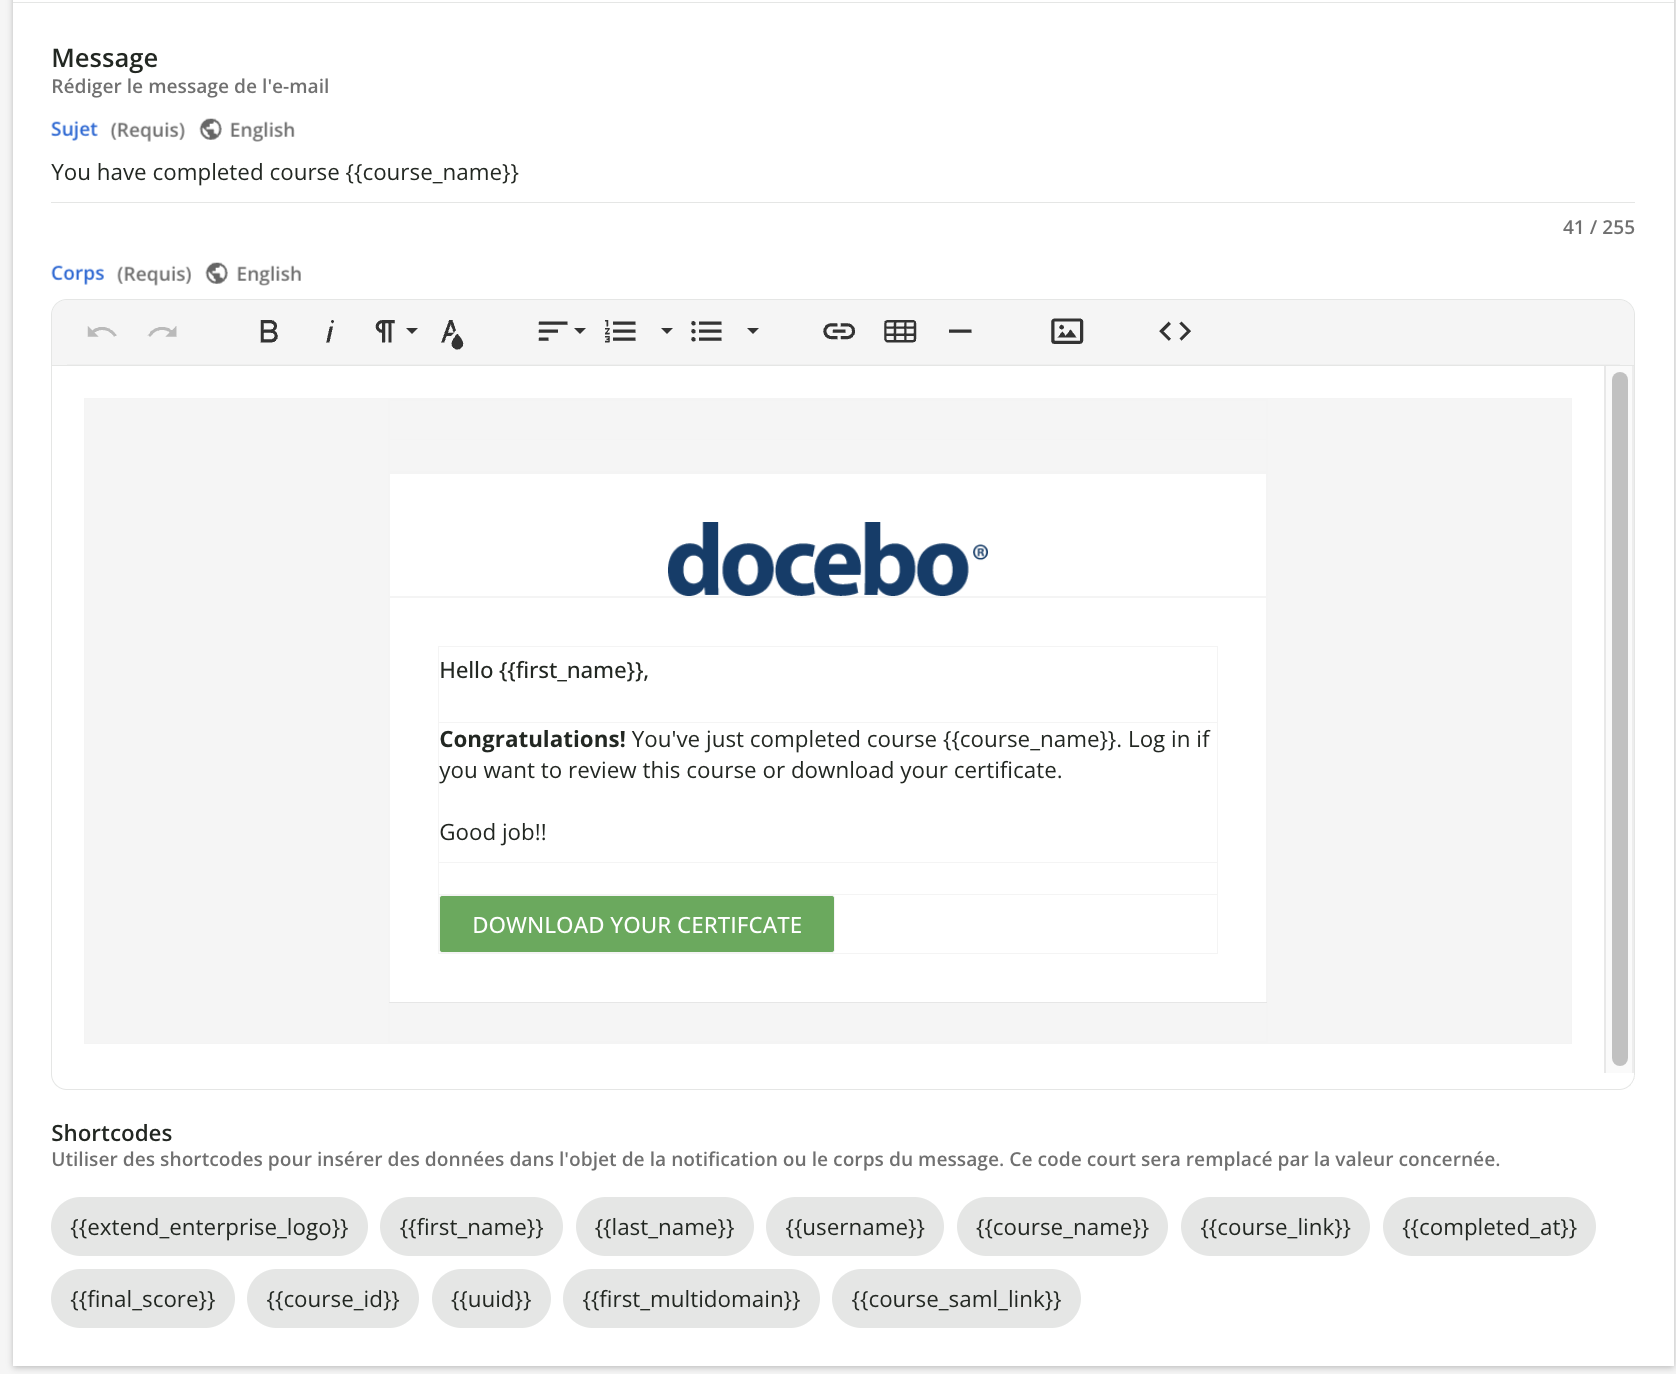Click the Redo icon in the editor toolbar

coord(163,332)
